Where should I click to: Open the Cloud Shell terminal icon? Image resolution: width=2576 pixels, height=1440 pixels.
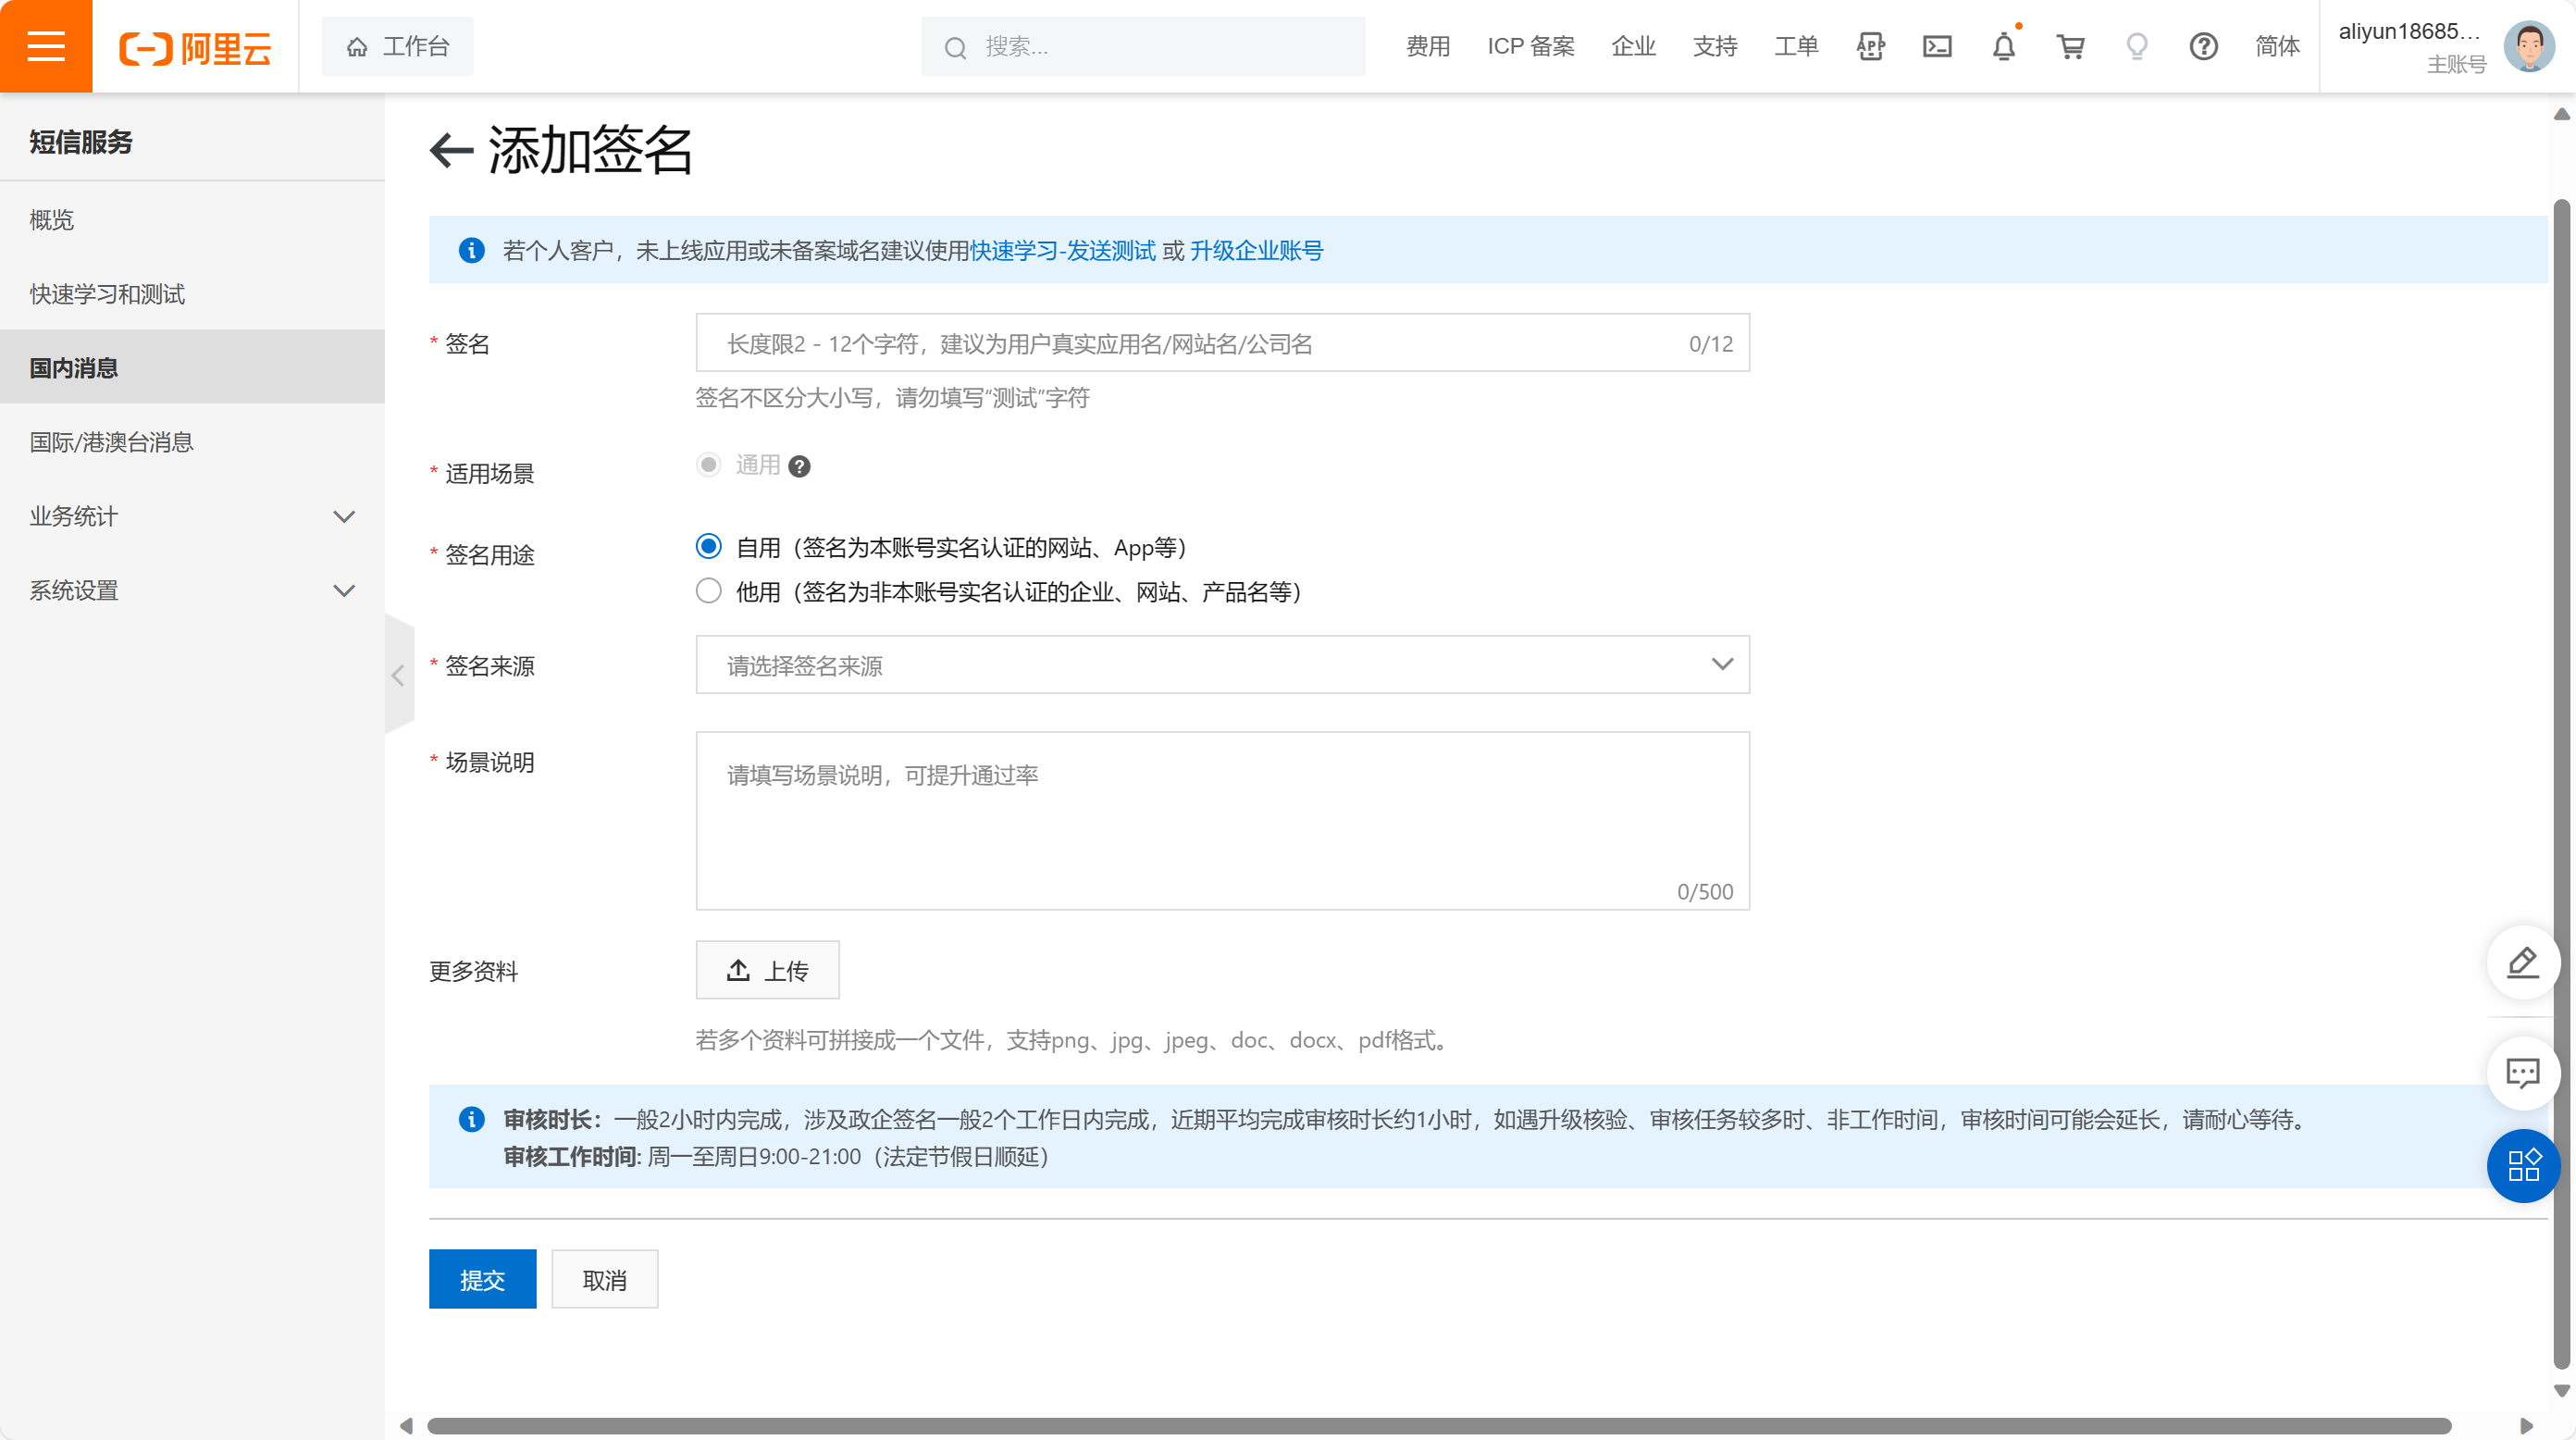[1937, 46]
